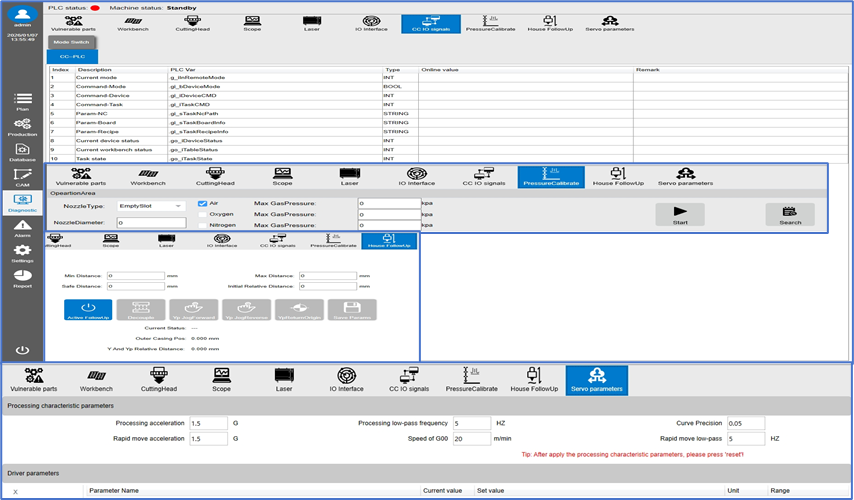
Task: Focus the Air Max GasPressure field
Action: (389, 203)
